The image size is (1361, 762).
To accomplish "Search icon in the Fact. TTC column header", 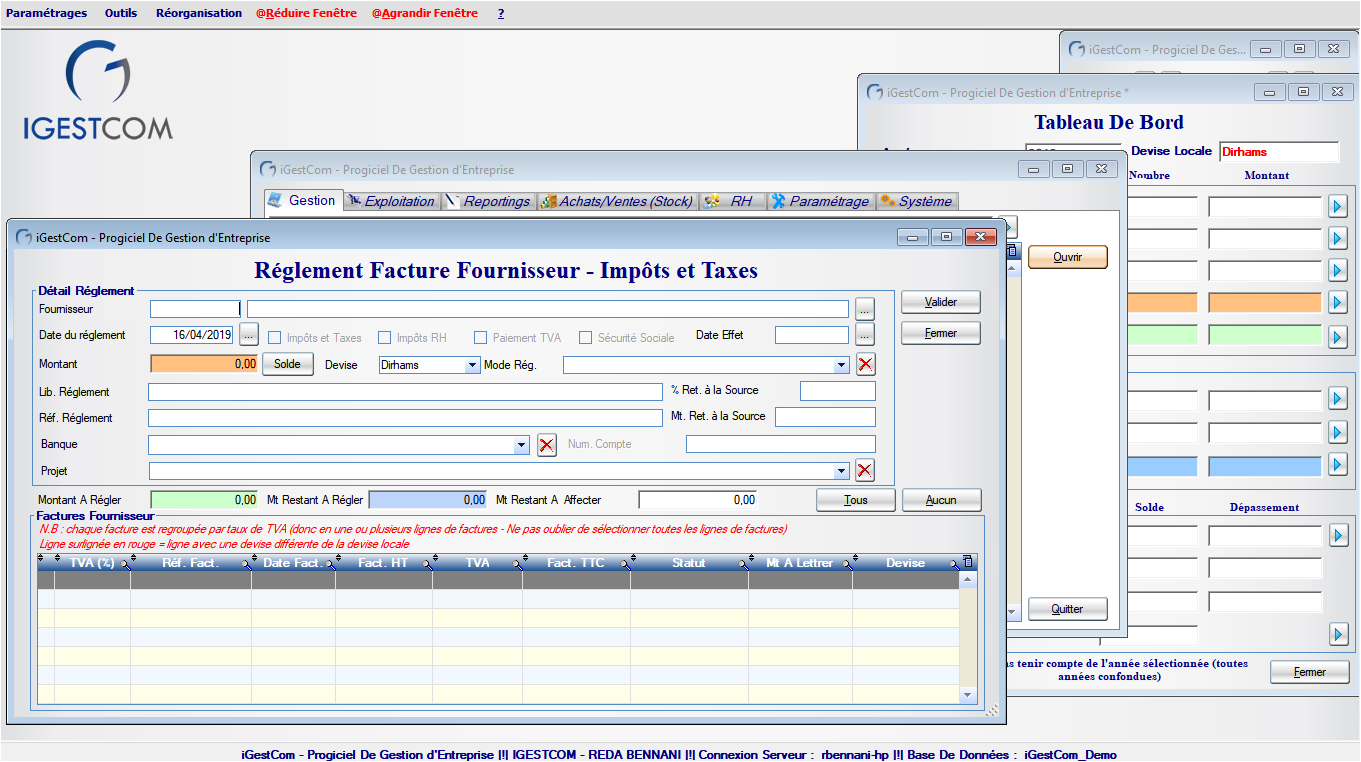I will (x=625, y=565).
